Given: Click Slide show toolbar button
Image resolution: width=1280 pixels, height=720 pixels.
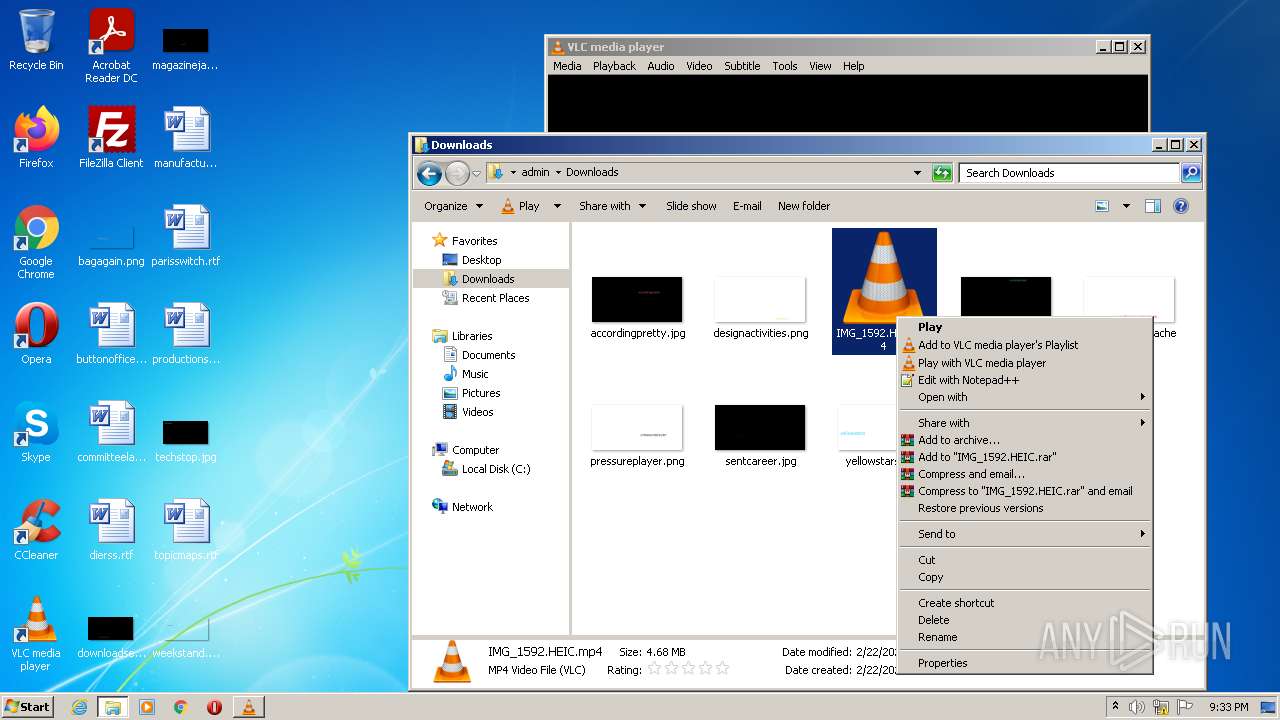Looking at the screenshot, I should tap(691, 206).
